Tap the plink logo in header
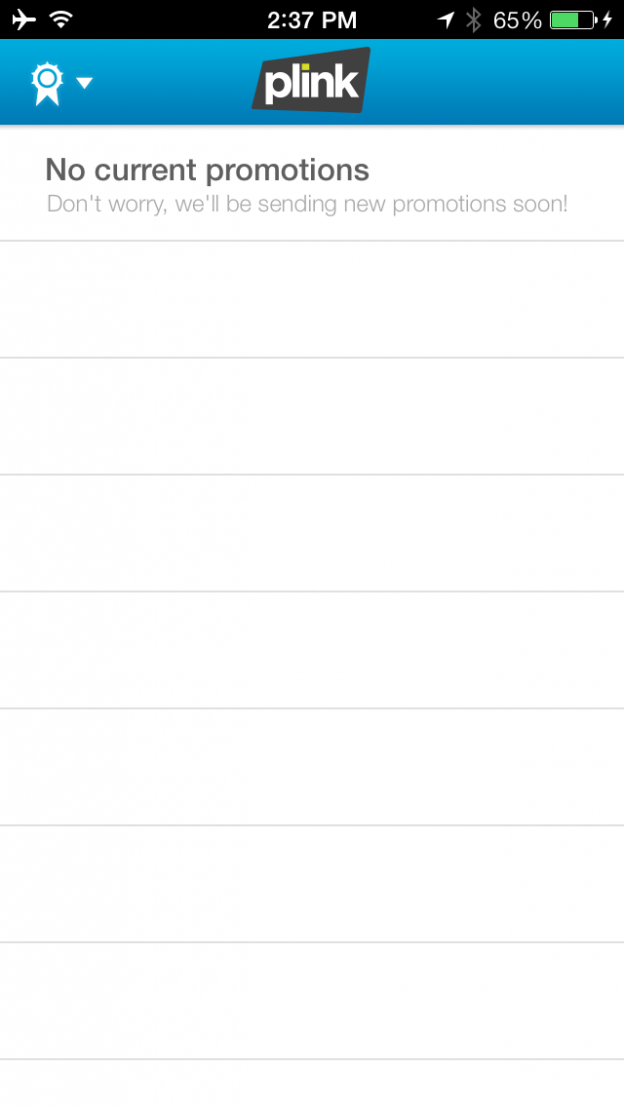624x1107 pixels. [x=311, y=81]
